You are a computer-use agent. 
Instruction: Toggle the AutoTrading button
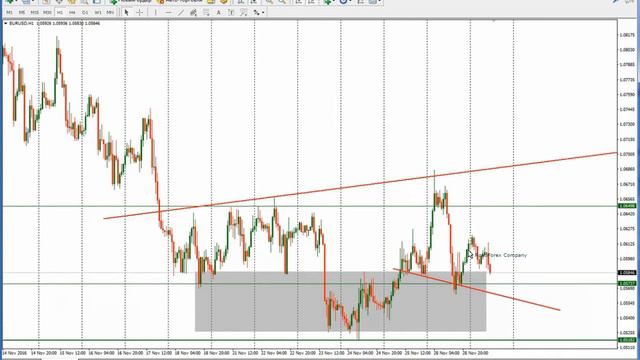click(x=181, y=2)
